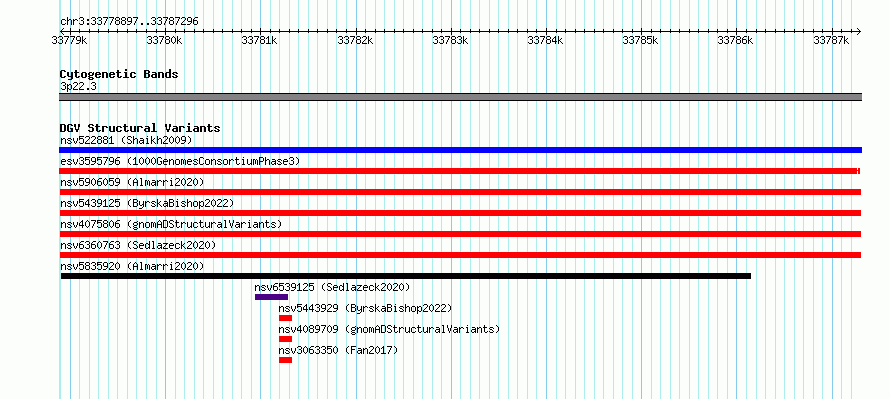
Task: Open nsv4075806 (gnomADStructuralVariants) label
Action: (171, 224)
